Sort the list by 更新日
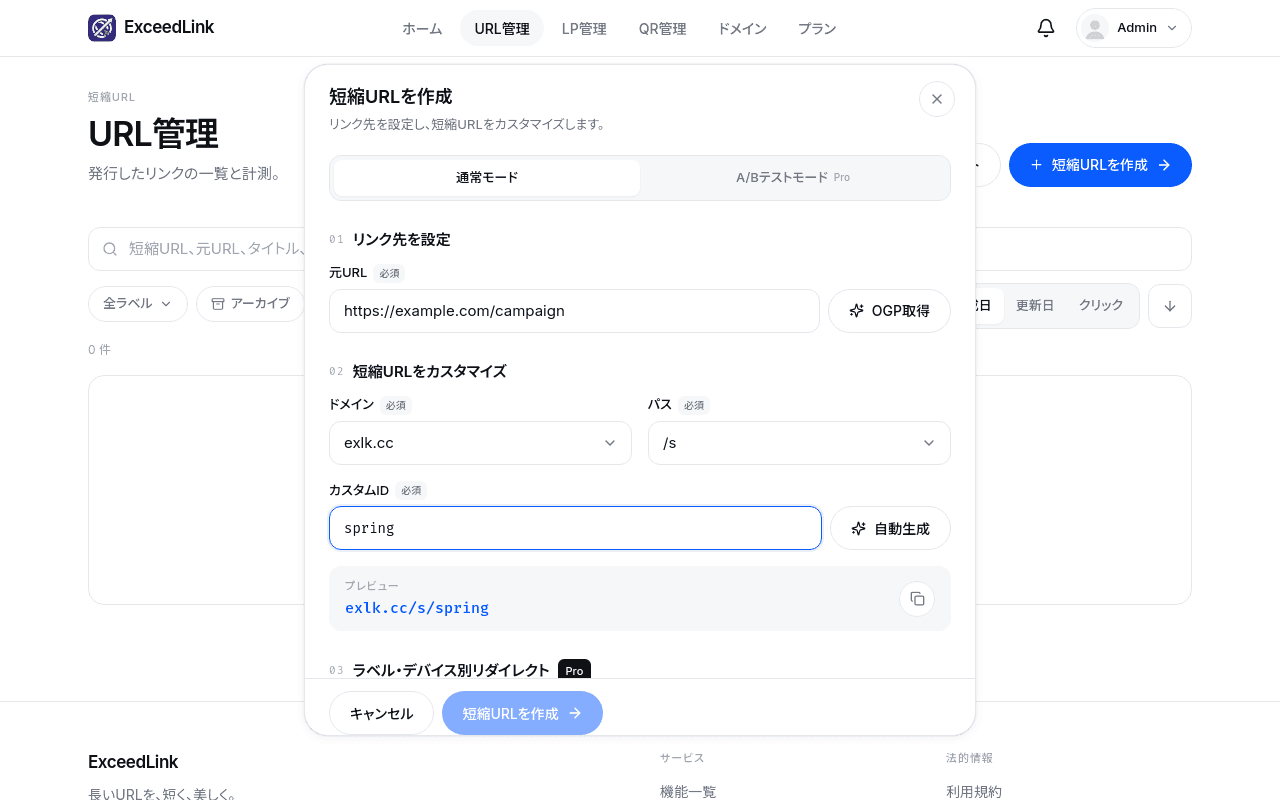Viewport: 1280px width, 800px height. coord(1035,306)
